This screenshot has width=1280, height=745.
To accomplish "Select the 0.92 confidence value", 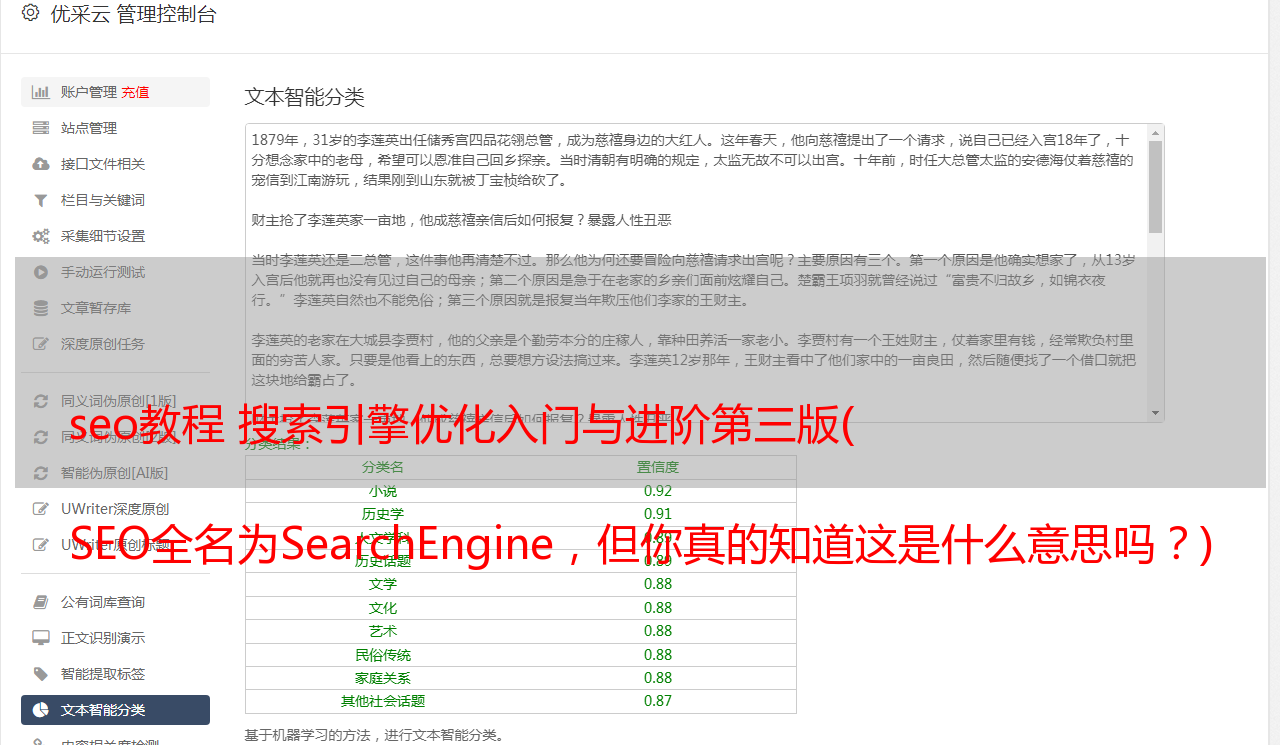I will pos(658,491).
